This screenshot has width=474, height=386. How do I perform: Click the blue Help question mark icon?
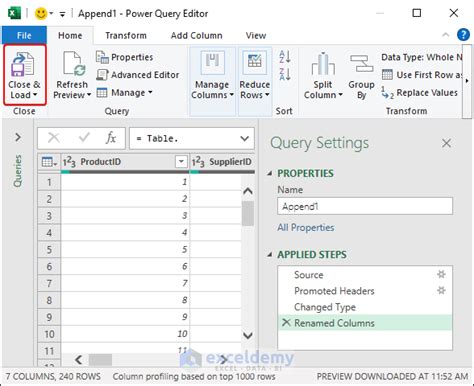[x=463, y=34]
